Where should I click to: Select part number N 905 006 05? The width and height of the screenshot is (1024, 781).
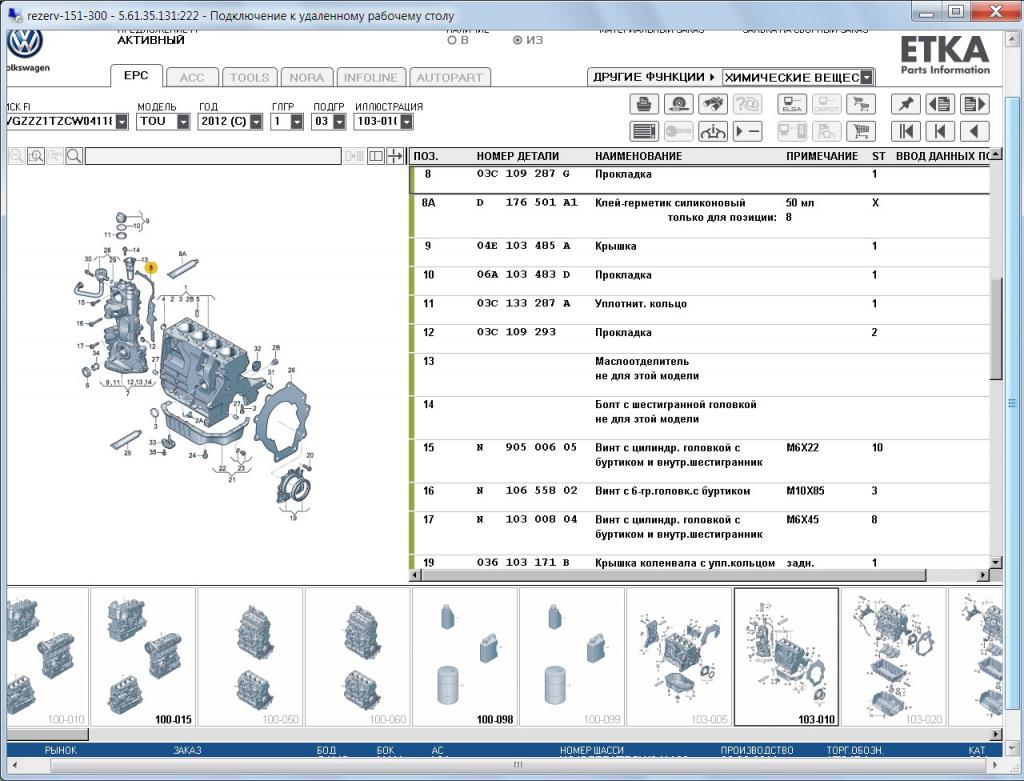click(x=526, y=447)
